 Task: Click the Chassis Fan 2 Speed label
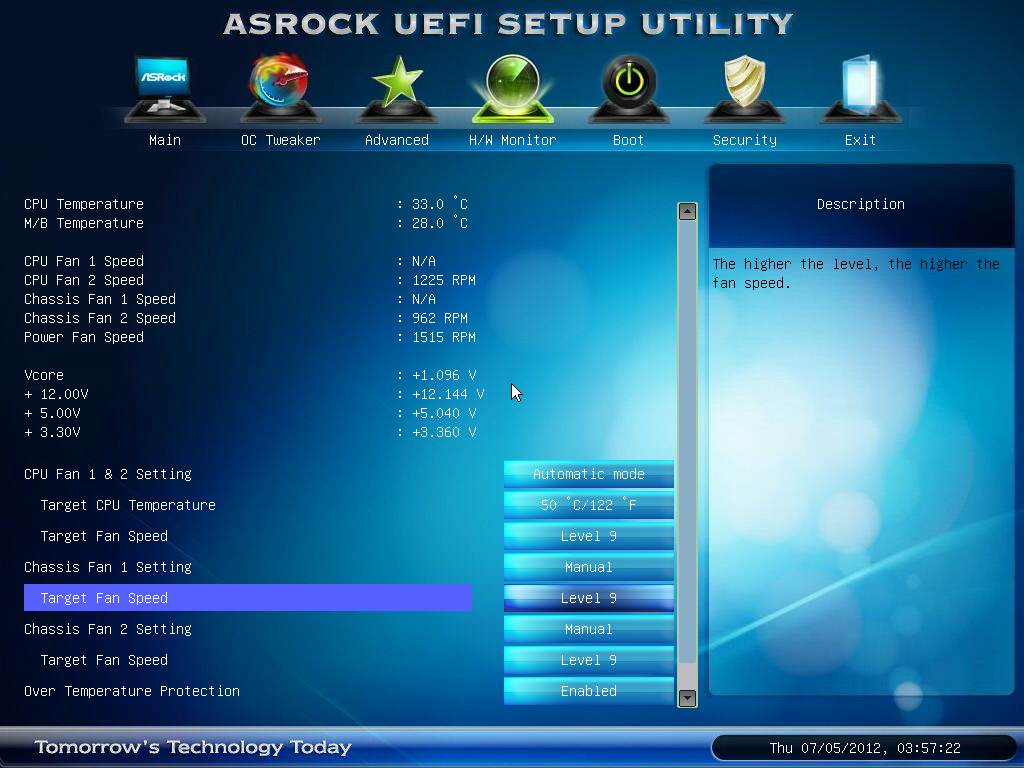[x=100, y=318]
